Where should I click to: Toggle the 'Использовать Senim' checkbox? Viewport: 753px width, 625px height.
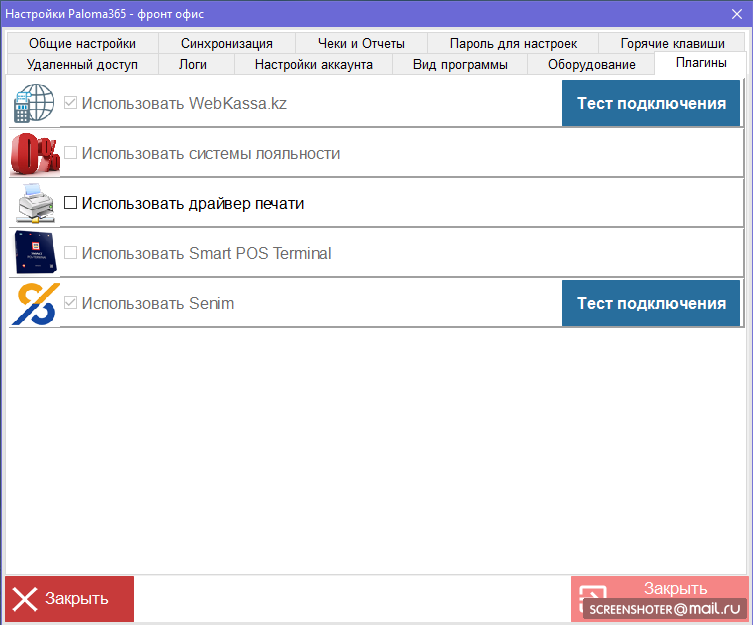pos(71,303)
